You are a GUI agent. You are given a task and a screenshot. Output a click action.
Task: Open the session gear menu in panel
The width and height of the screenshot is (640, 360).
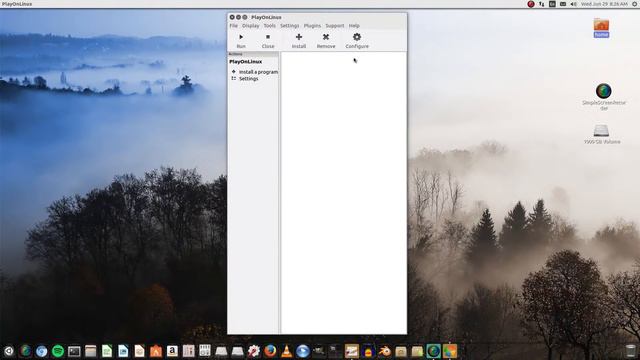coord(635,4)
